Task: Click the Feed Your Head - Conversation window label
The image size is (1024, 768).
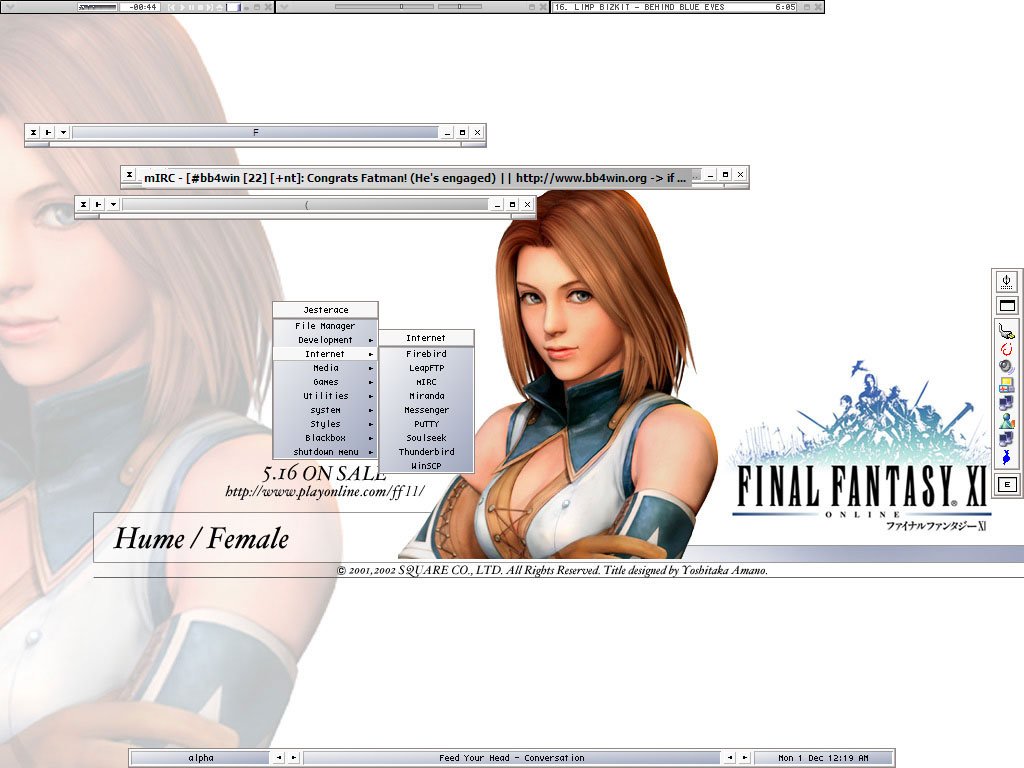Action: tap(511, 758)
